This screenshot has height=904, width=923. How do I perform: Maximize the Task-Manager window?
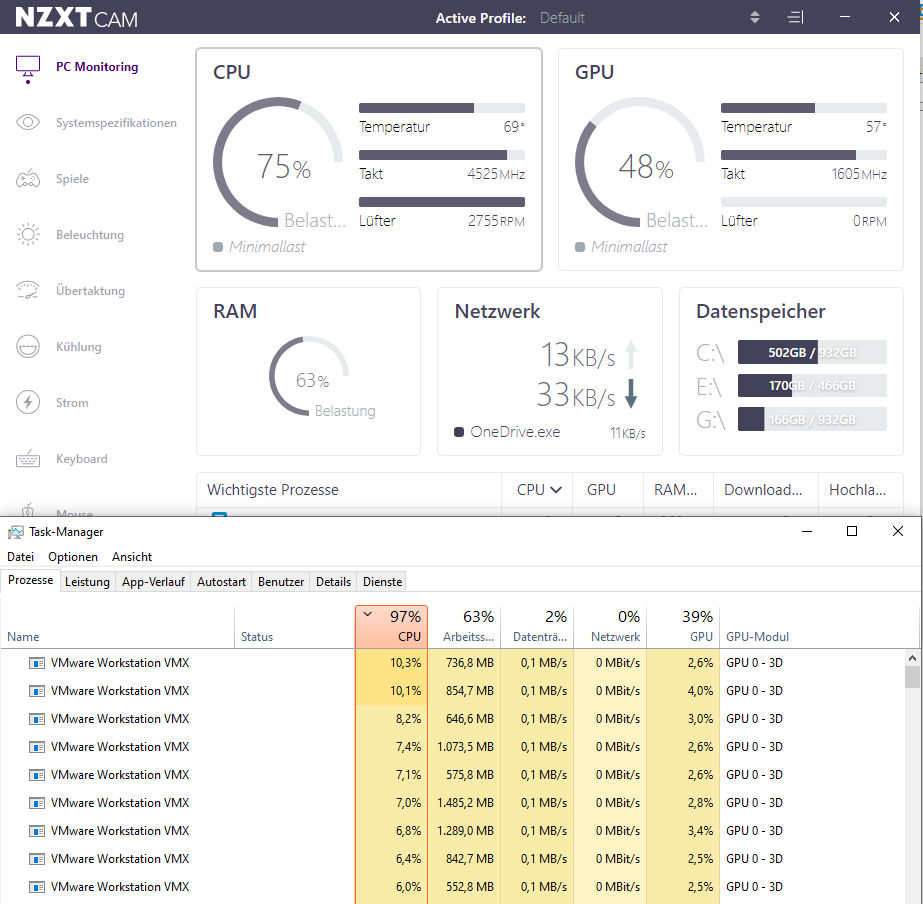[852, 531]
